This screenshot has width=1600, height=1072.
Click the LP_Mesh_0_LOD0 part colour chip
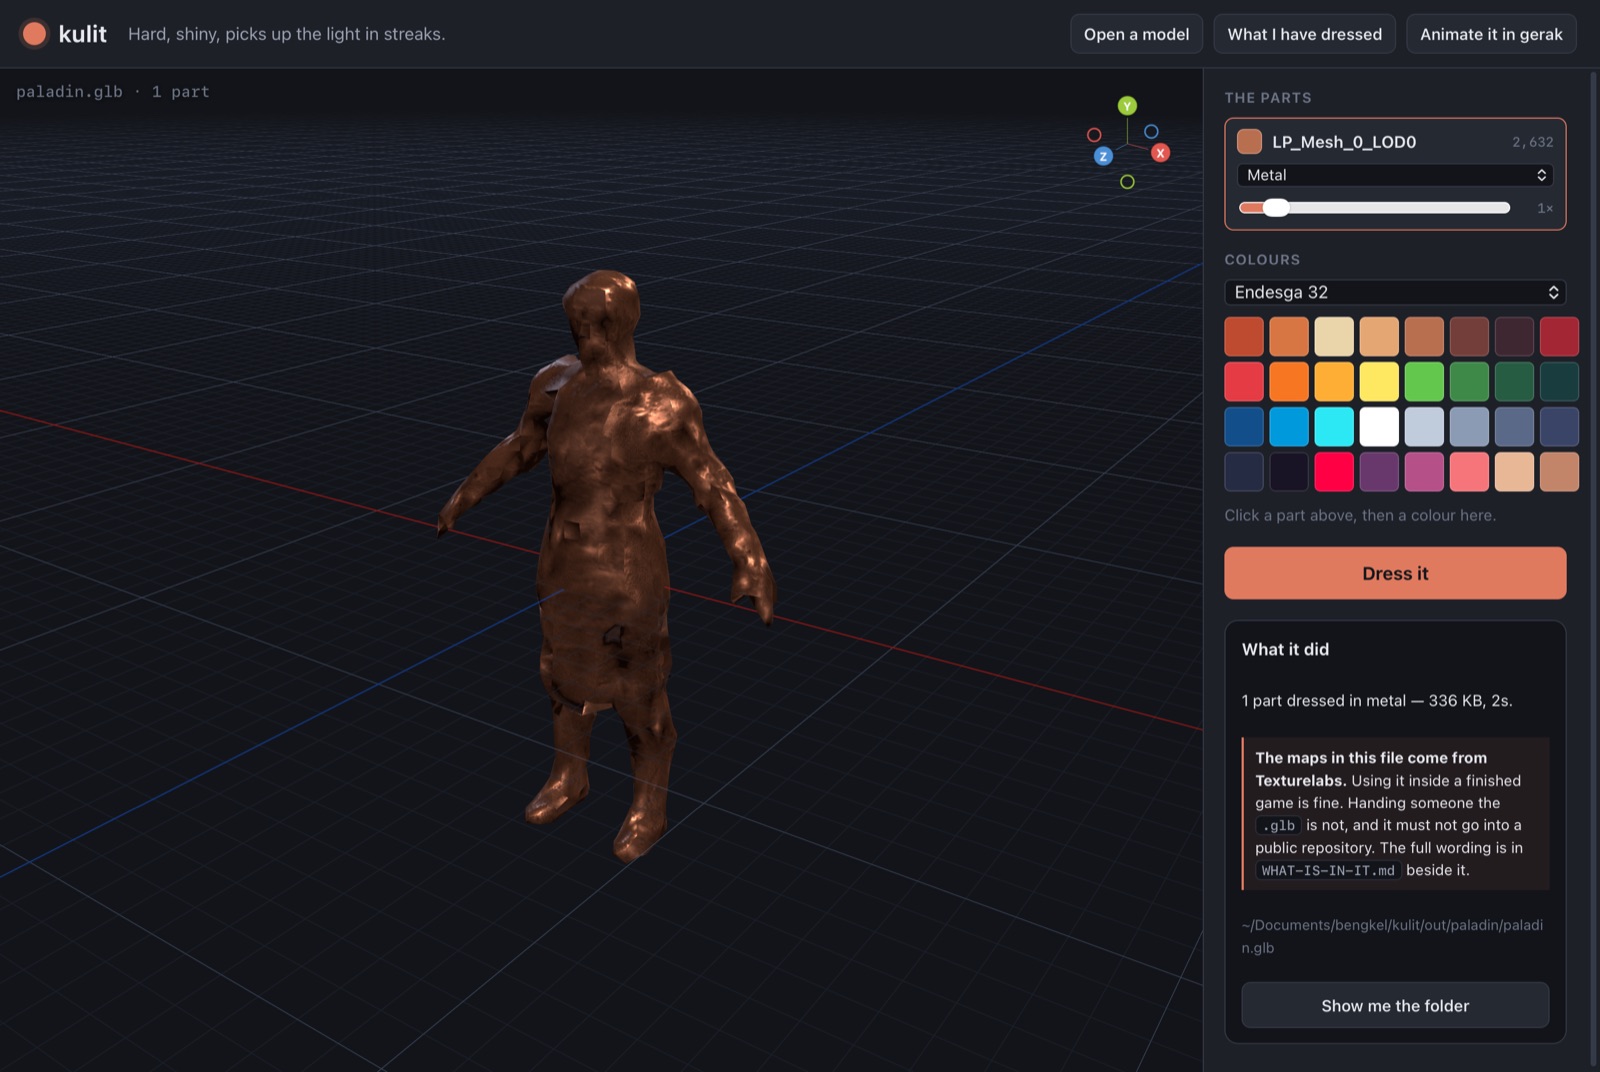point(1249,142)
